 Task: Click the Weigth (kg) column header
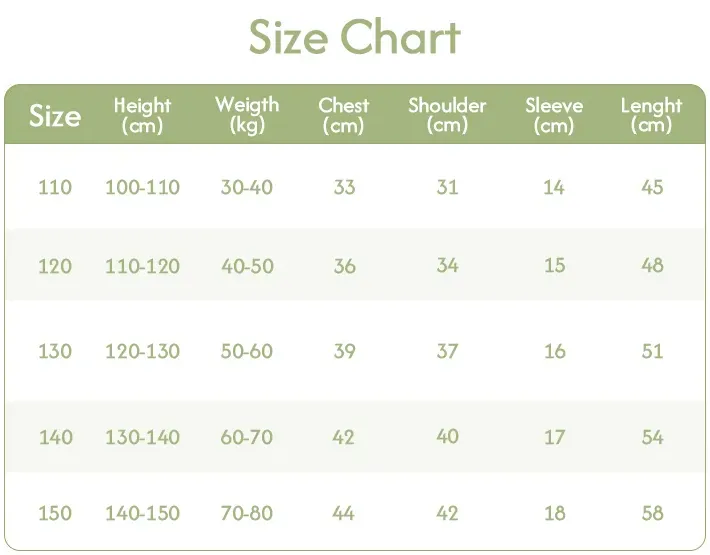pyautogui.click(x=247, y=115)
